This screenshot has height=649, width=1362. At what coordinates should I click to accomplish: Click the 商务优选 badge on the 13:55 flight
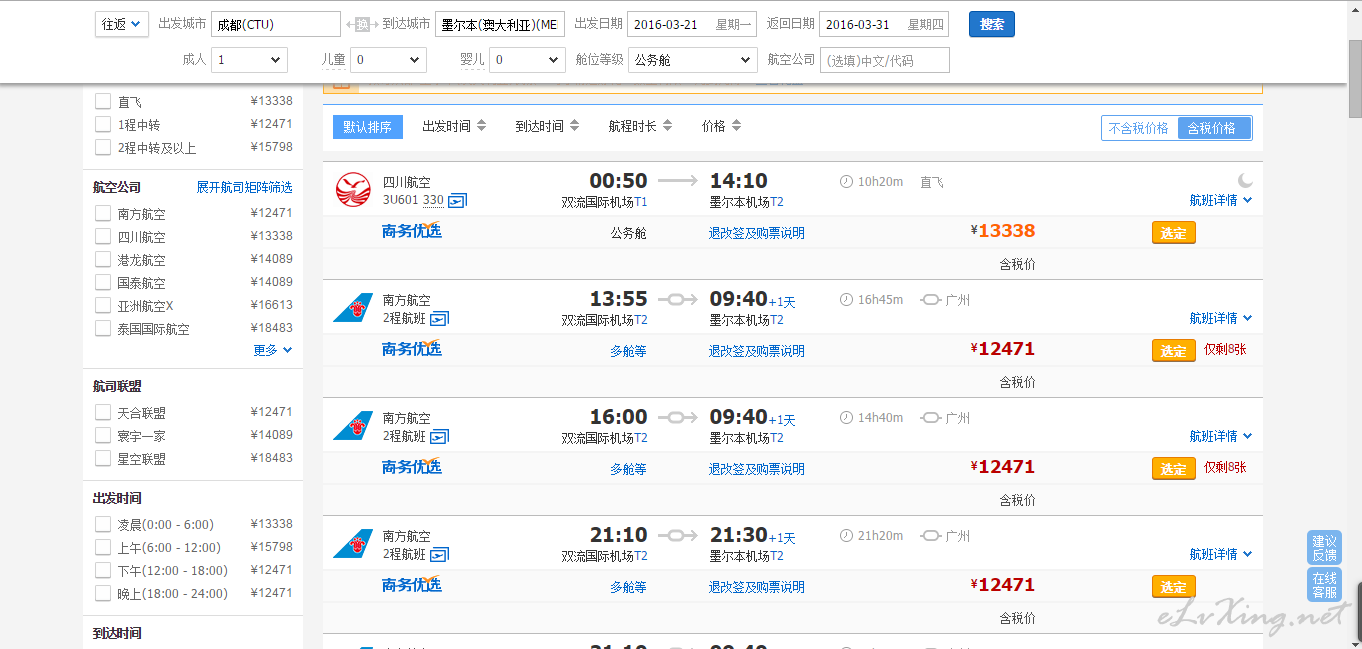click(412, 349)
